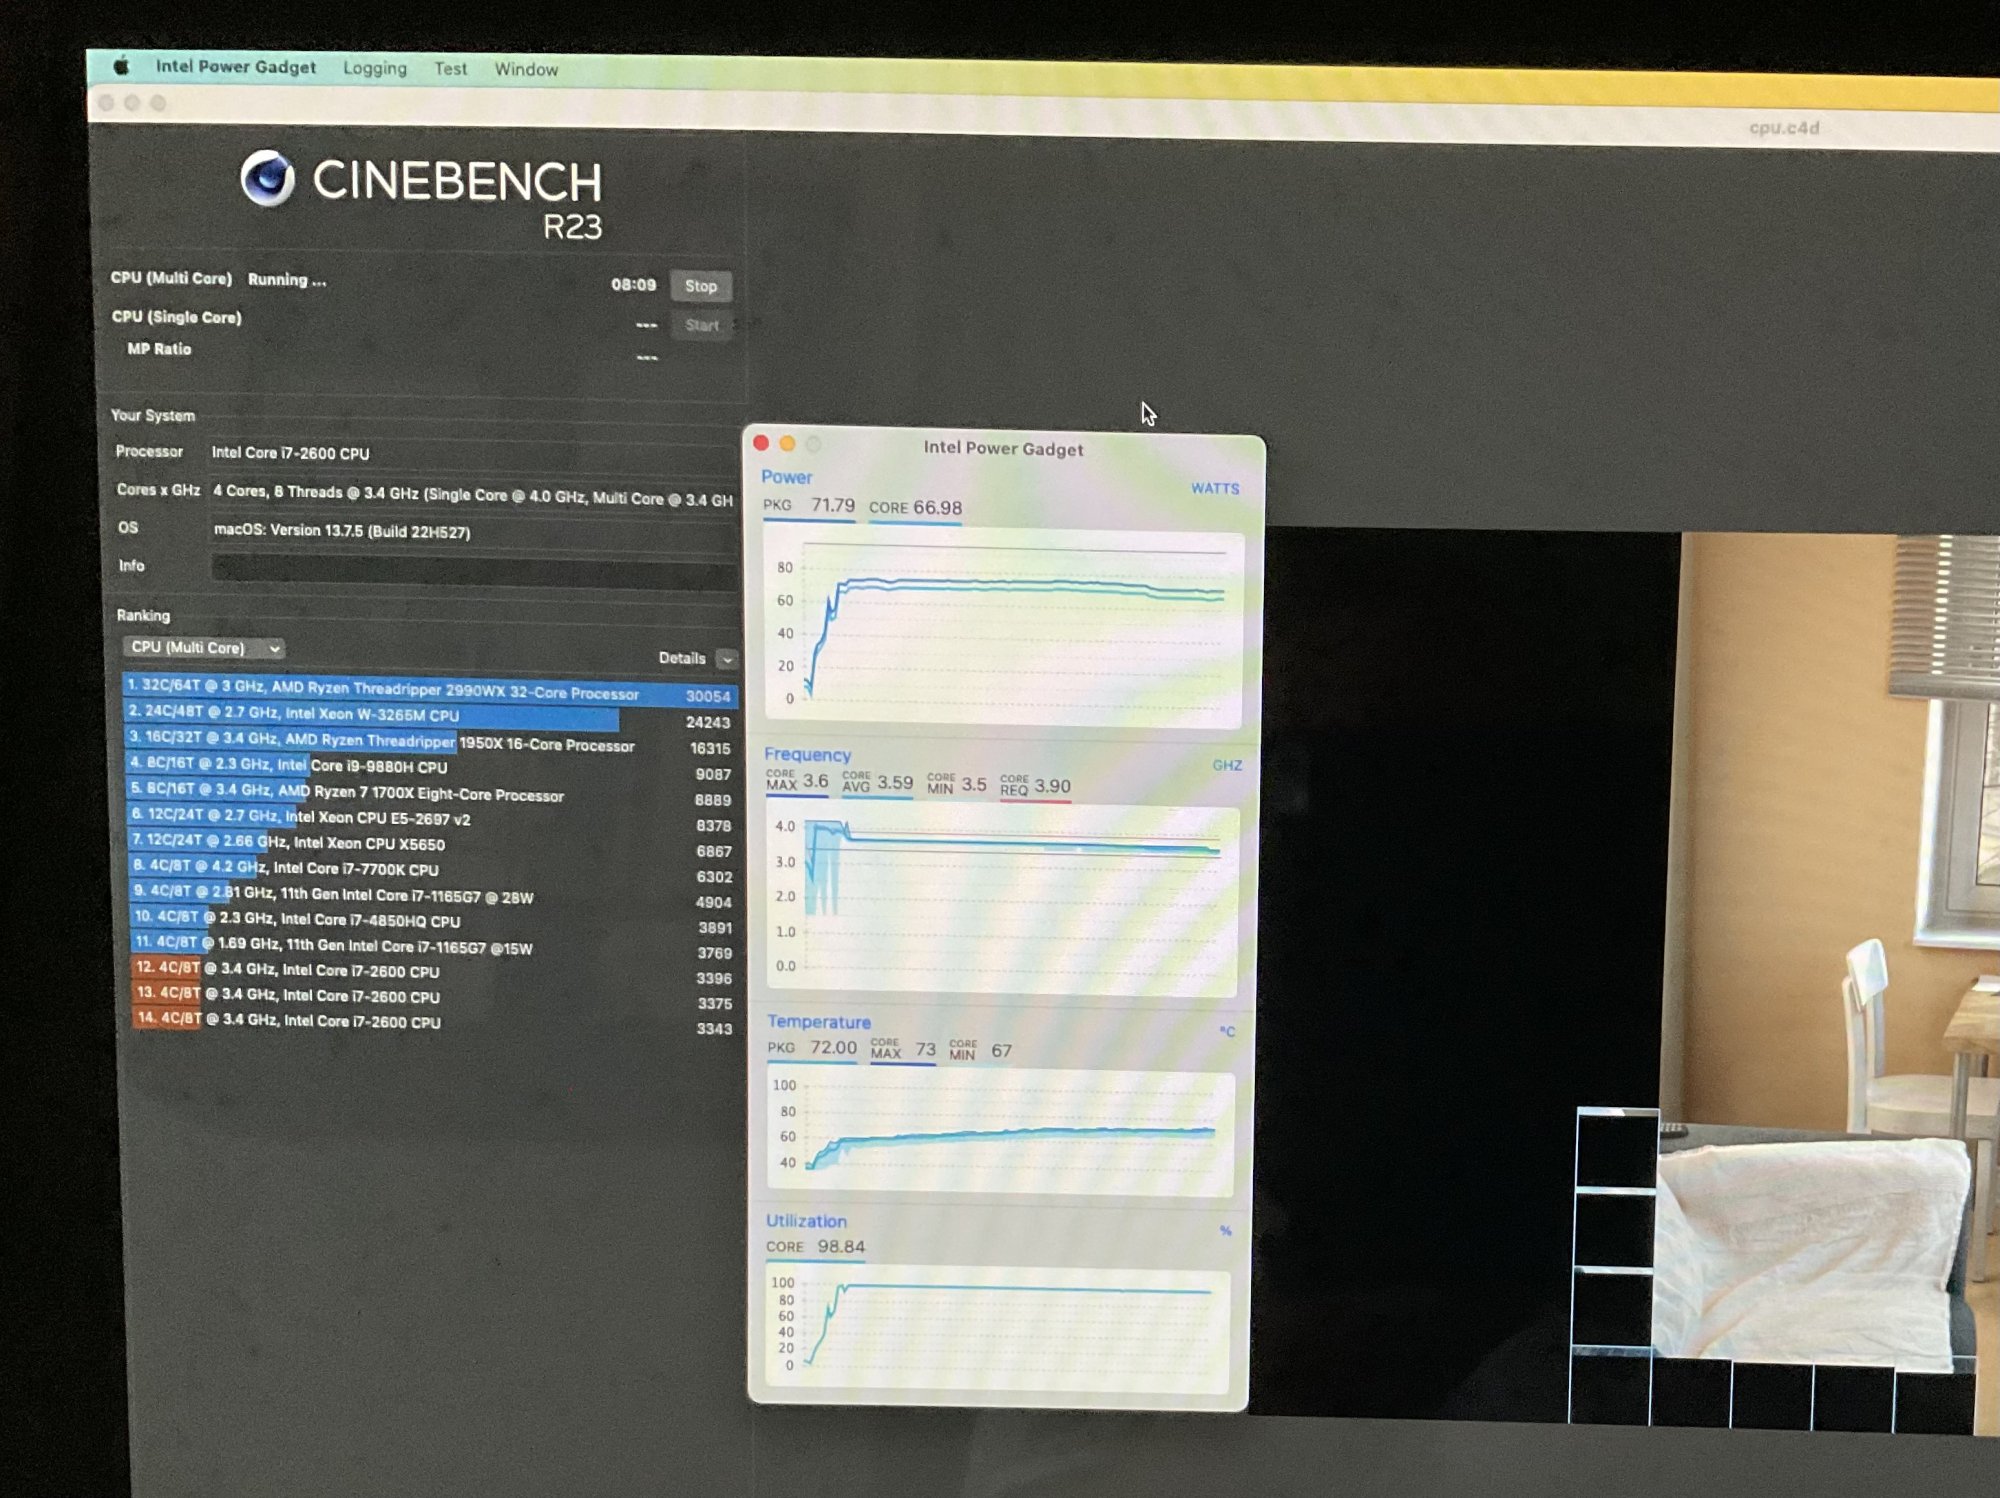Expand the Details dropdown arrow
2000x1498 pixels.
tap(727, 659)
